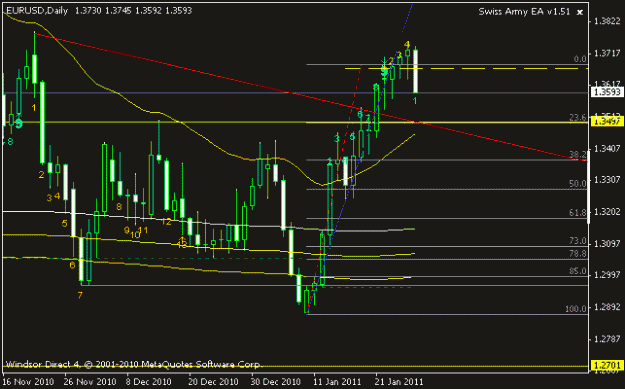The height and width of the screenshot is (389, 625).
Task: Select the Fibonacci 61.8 level label
Action: 578,213
